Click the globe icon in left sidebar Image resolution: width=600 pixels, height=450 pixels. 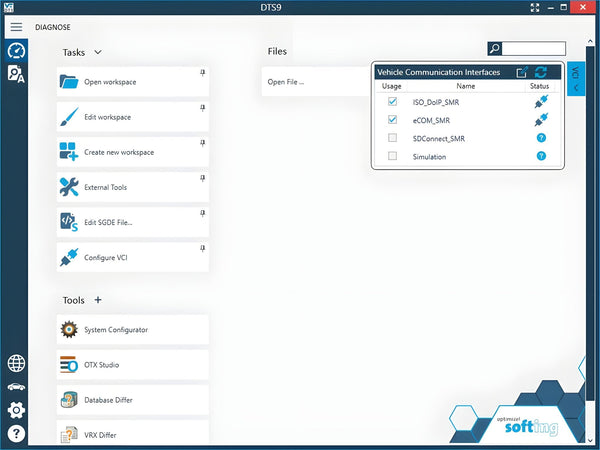click(16, 364)
